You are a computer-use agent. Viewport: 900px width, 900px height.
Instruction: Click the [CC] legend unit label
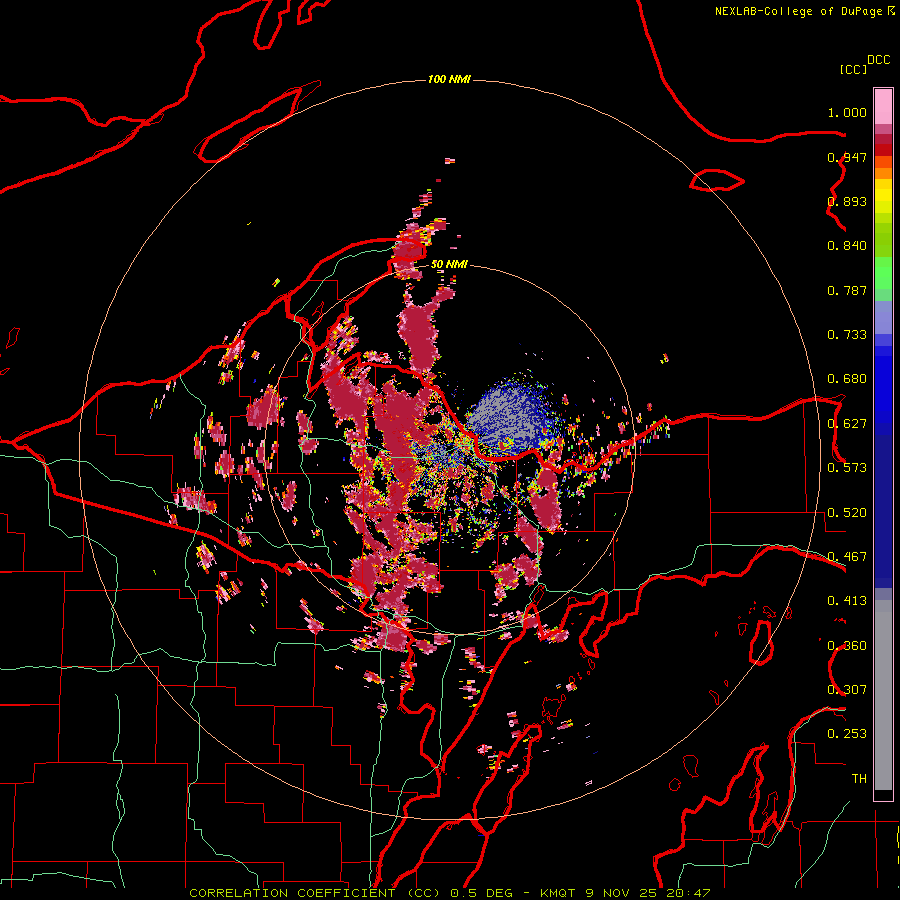click(853, 69)
